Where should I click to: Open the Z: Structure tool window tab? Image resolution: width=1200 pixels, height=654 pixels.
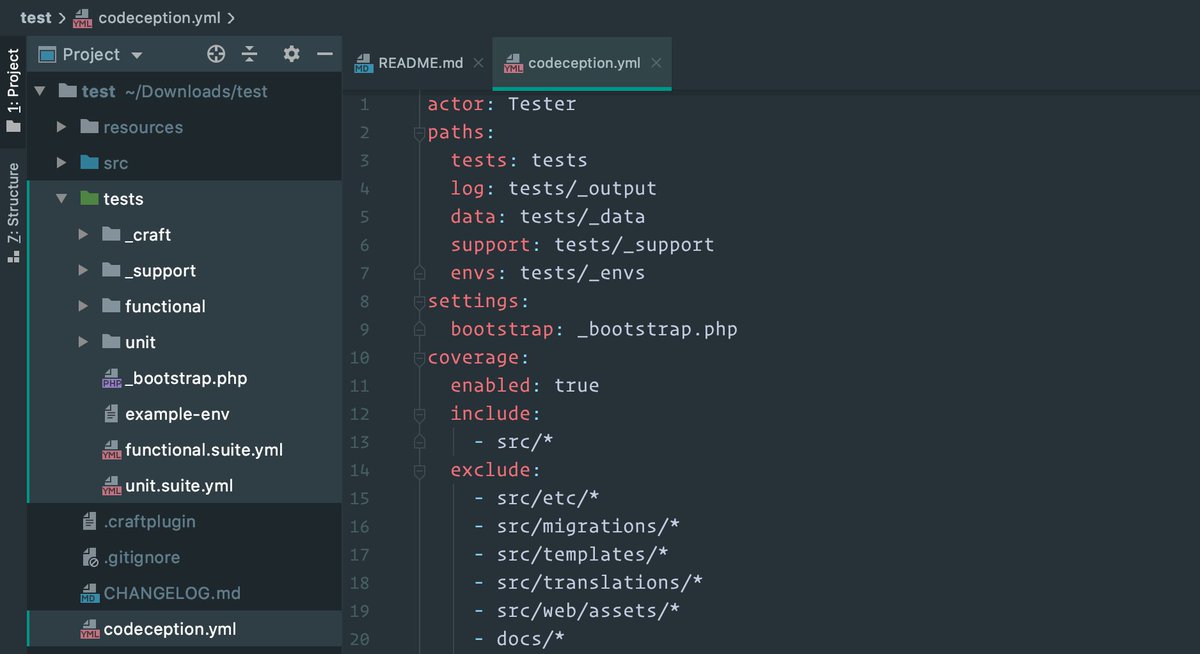pos(13,212)
